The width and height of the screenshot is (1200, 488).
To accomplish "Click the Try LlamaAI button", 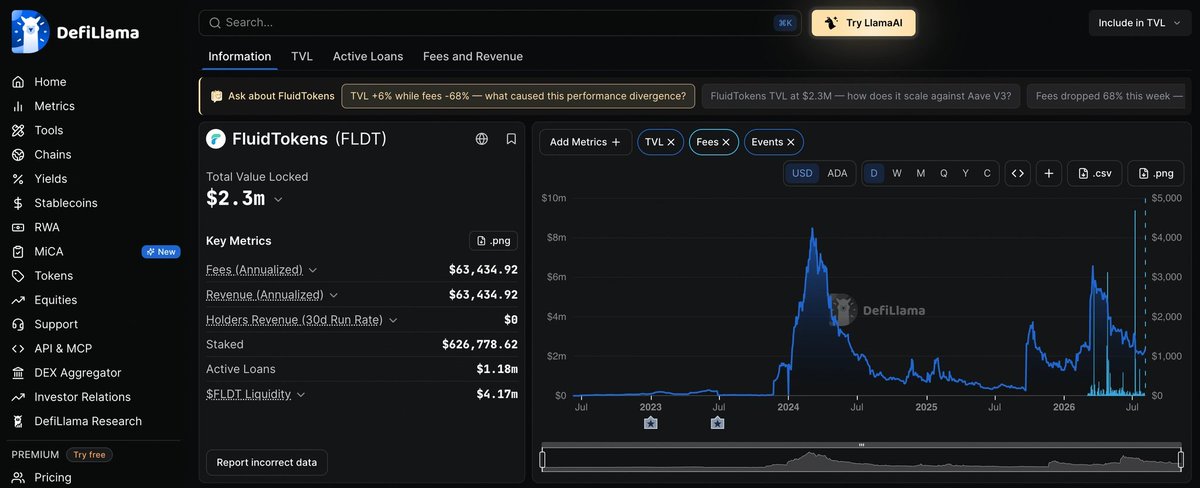I will tap(863, 23).
